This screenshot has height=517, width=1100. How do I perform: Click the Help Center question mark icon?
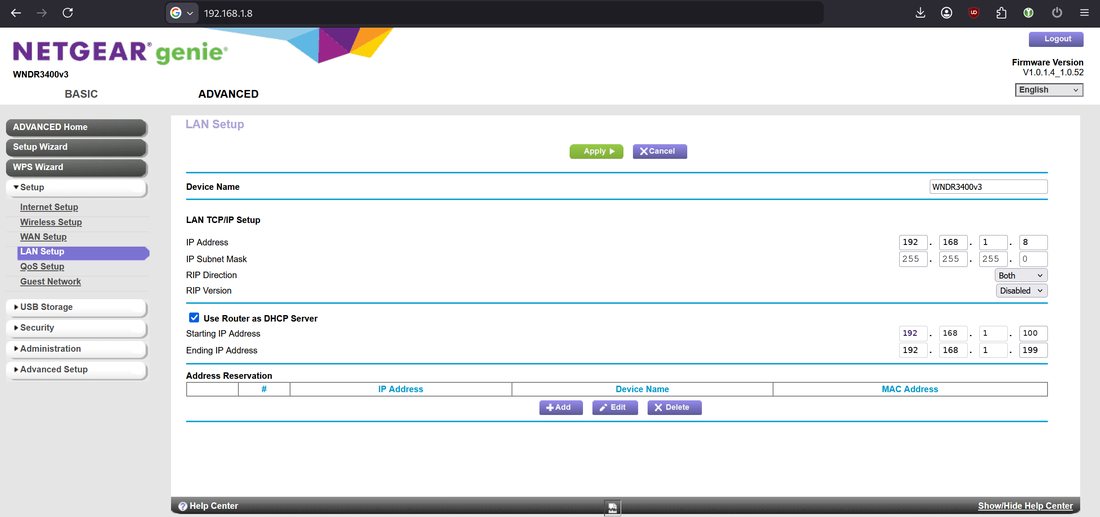click(182, 506)
